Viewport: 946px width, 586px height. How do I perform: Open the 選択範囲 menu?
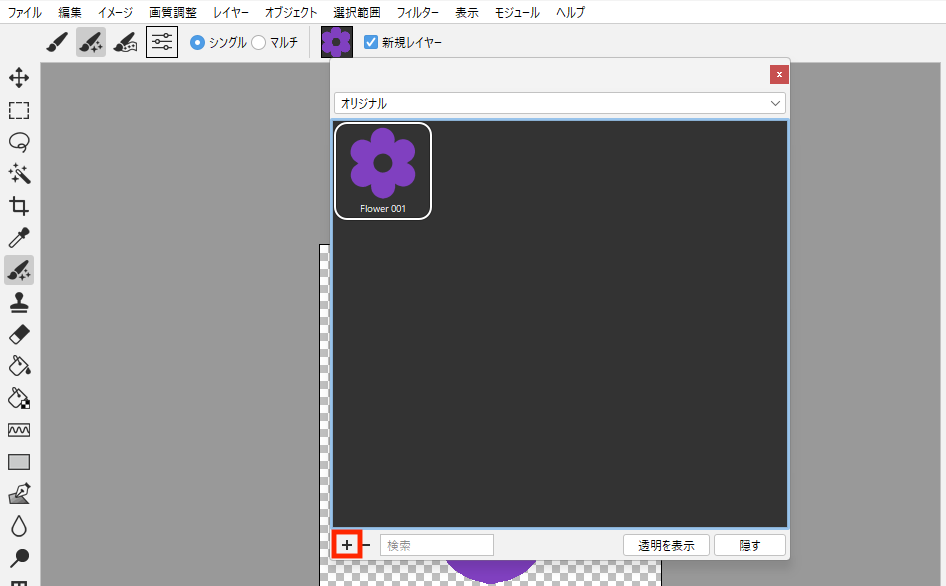(357, 12)
